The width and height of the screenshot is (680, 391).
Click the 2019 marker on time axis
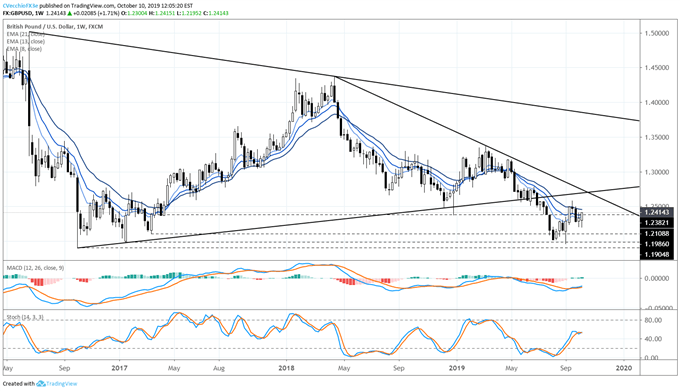[x=457, y=368]
